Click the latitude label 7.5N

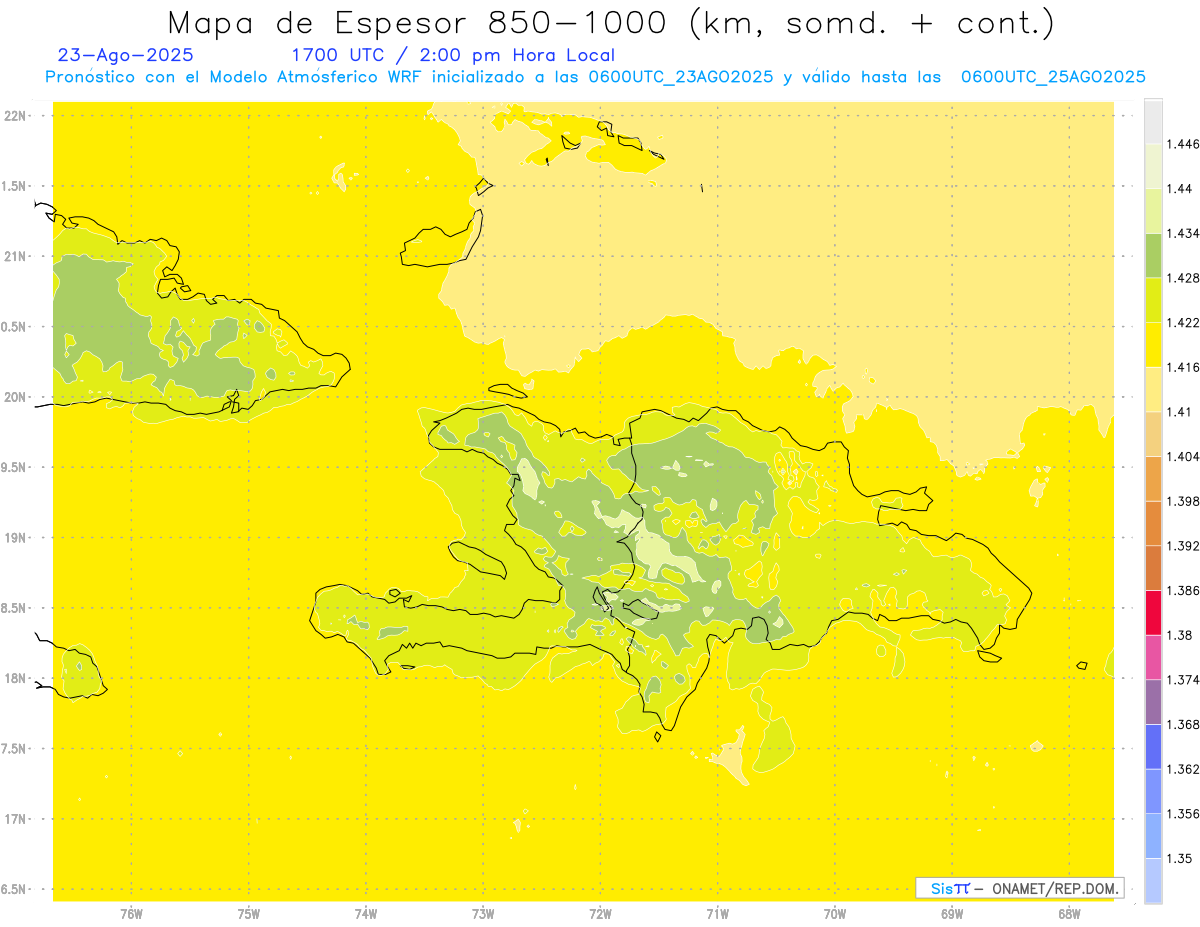tap(15, 750)
